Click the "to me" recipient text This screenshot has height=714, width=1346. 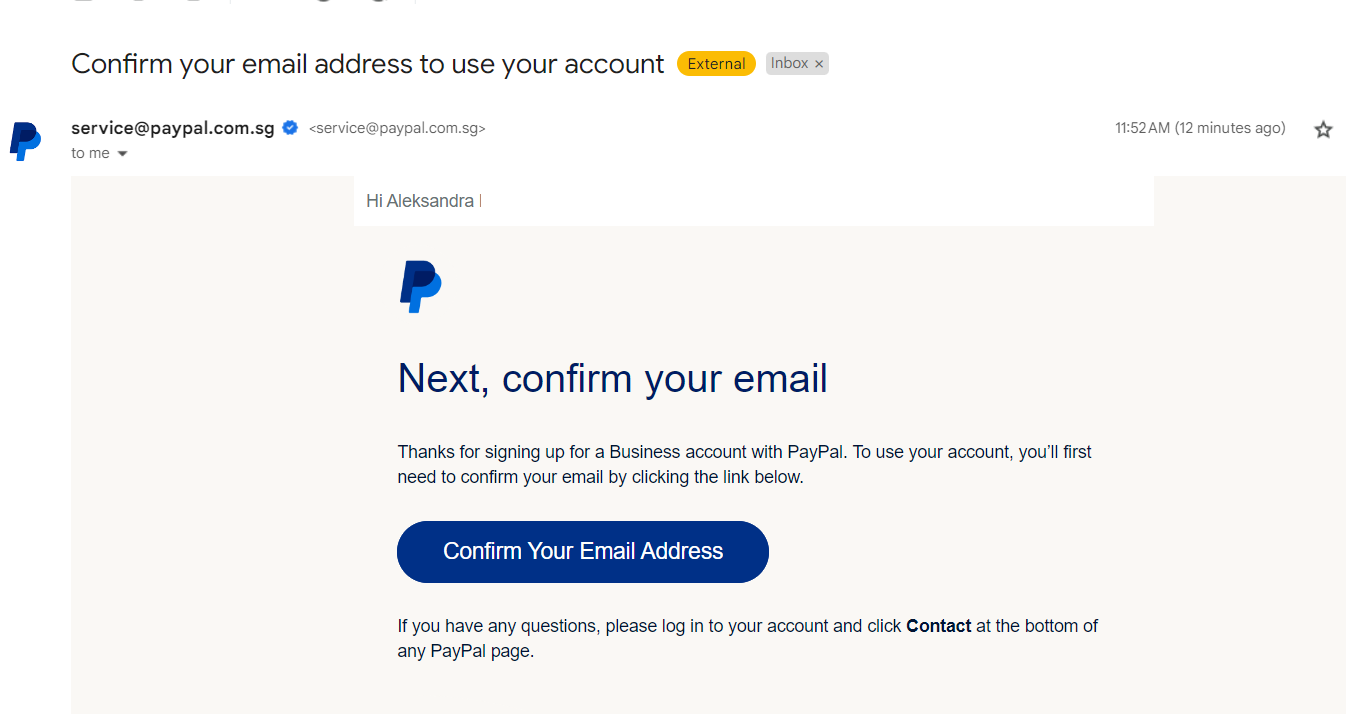pyautogui.click(x=90, y=154)
